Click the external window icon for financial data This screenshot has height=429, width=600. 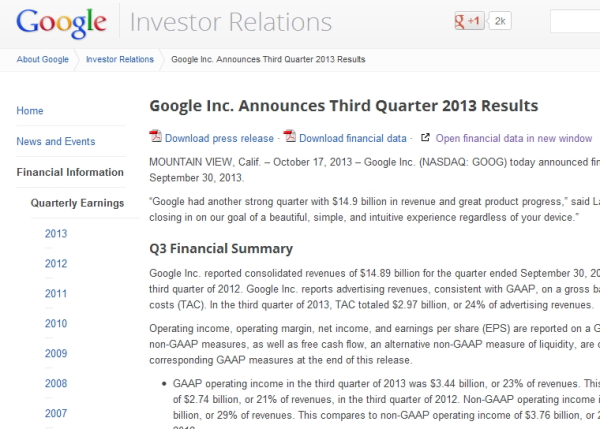pyautogui.click(x=425, y=138)
